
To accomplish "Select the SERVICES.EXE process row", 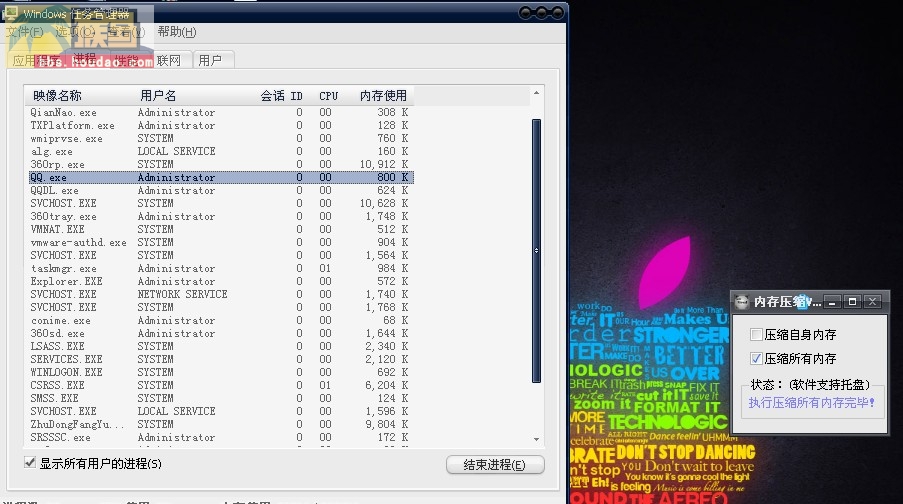I will coord(221,359).
